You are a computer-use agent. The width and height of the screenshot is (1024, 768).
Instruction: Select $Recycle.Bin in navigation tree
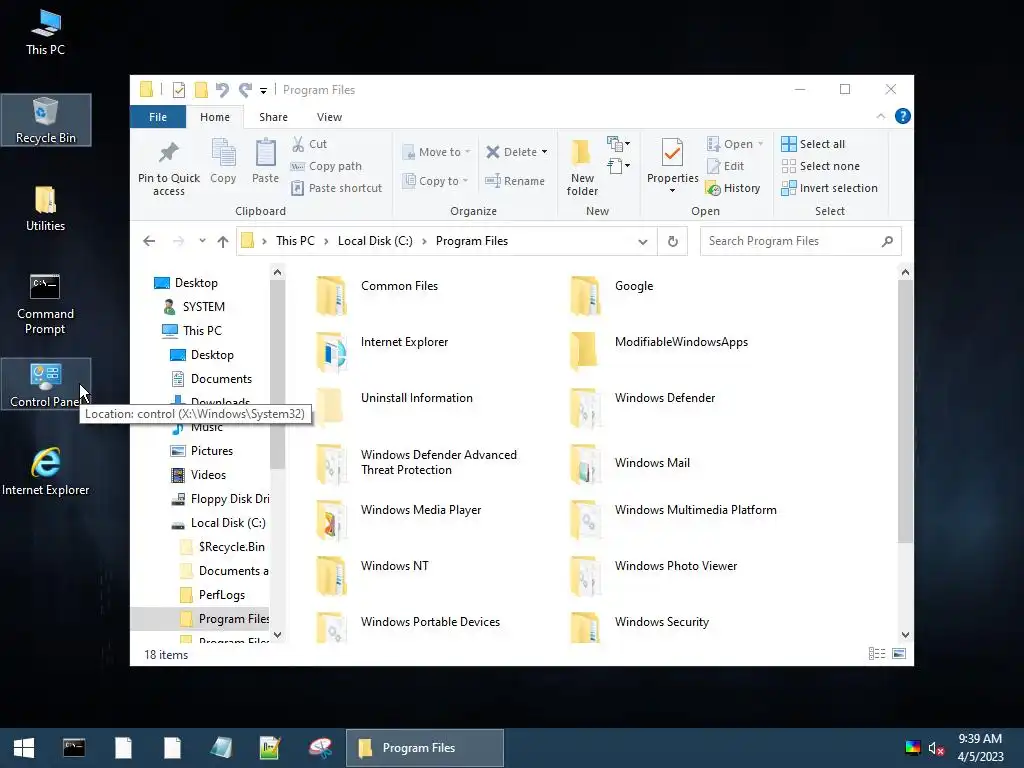(231, 547)
